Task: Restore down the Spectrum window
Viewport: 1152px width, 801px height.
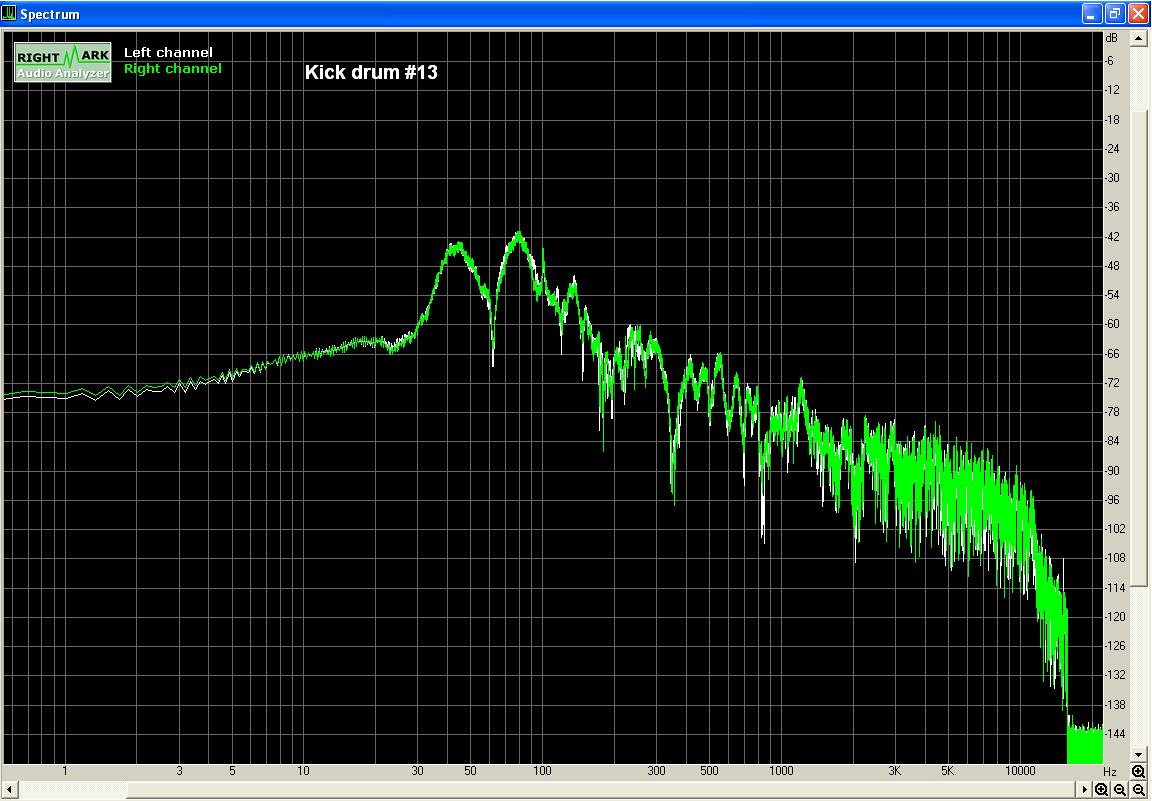Action: (x=1115, y=13)
